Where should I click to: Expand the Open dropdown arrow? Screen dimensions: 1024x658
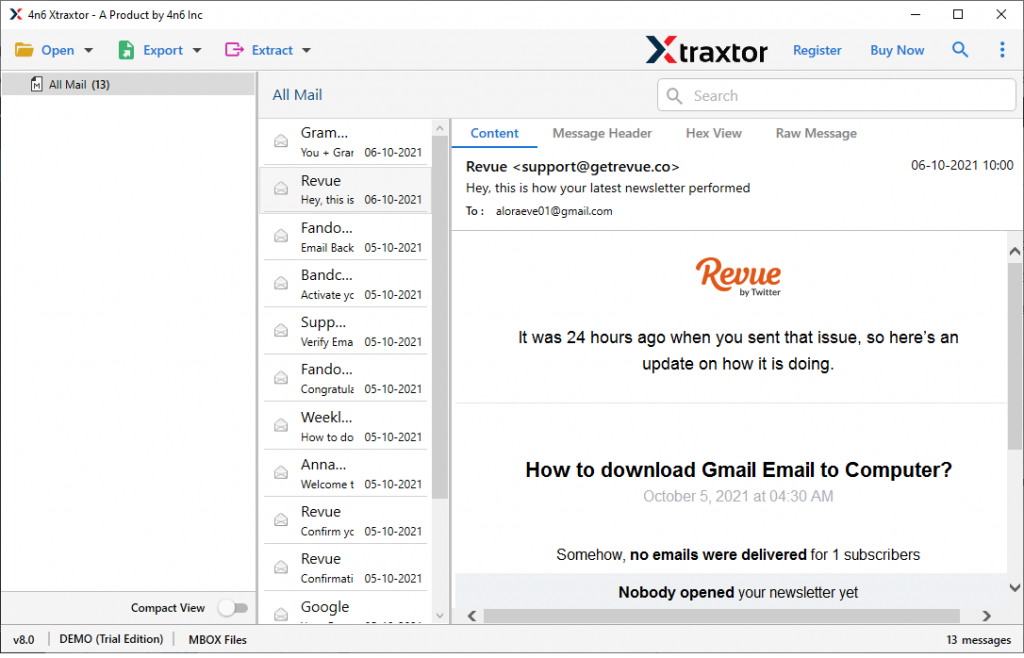[88, 49]
